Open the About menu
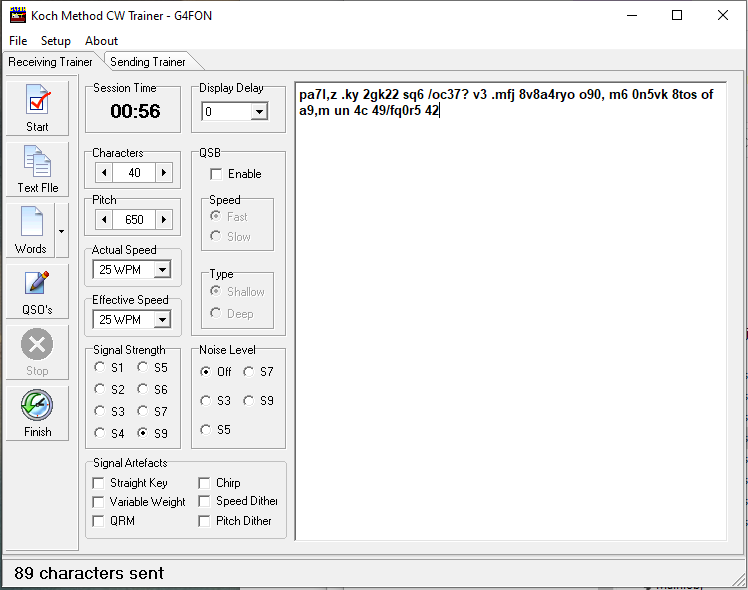This screenshot has height=590, width=748. pos(101,41)
